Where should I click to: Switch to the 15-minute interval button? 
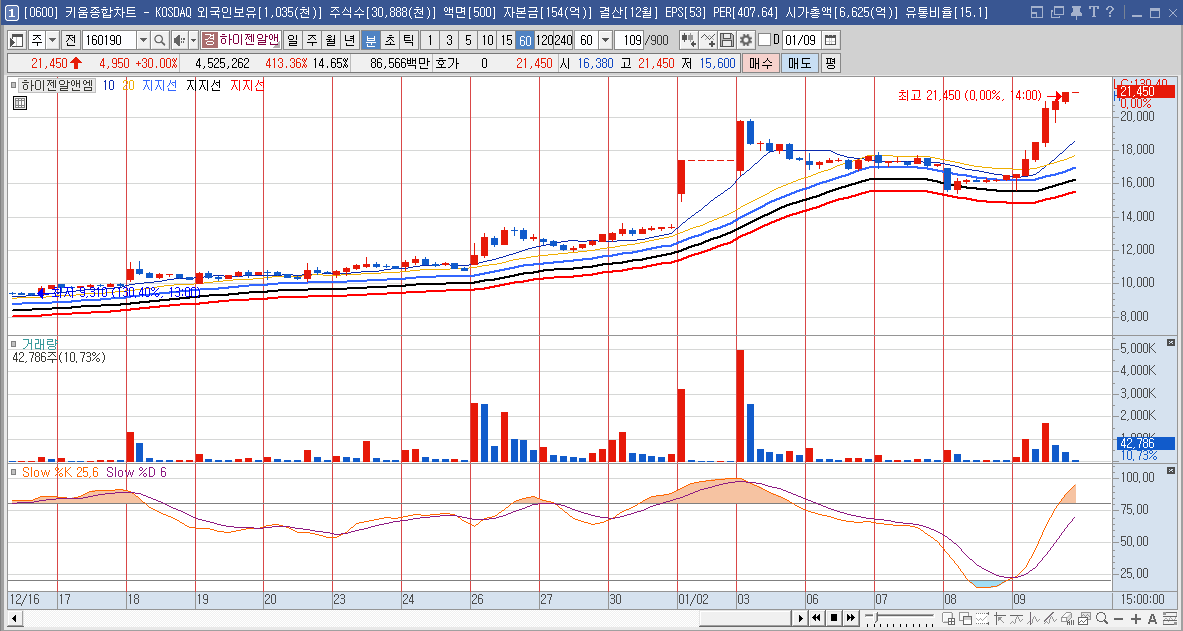tap(506, 40)
